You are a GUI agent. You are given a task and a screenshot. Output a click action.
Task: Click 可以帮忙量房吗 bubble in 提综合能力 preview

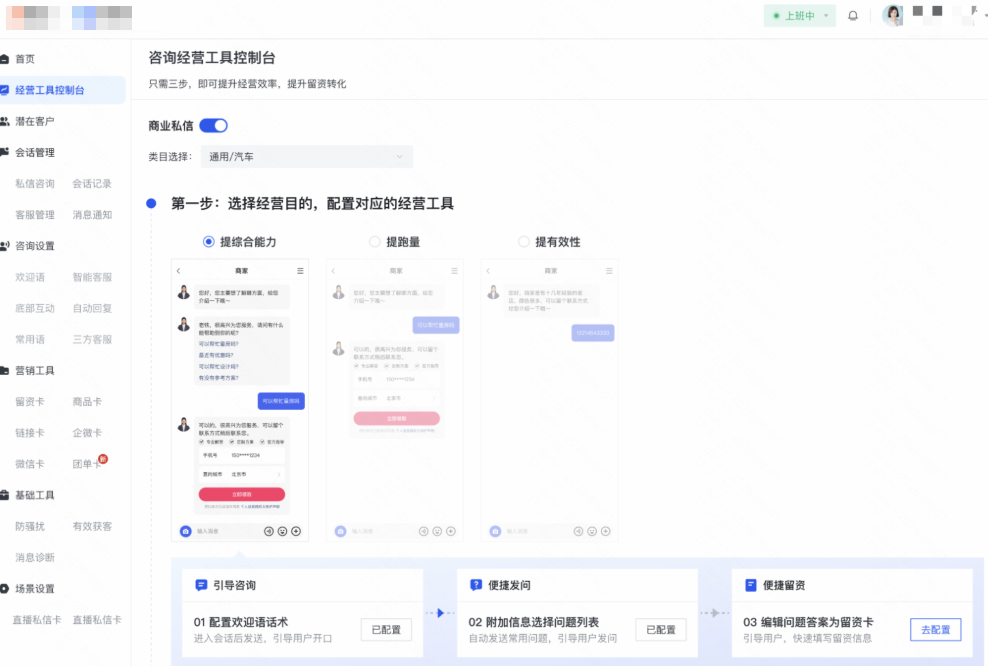click(281, 401)
